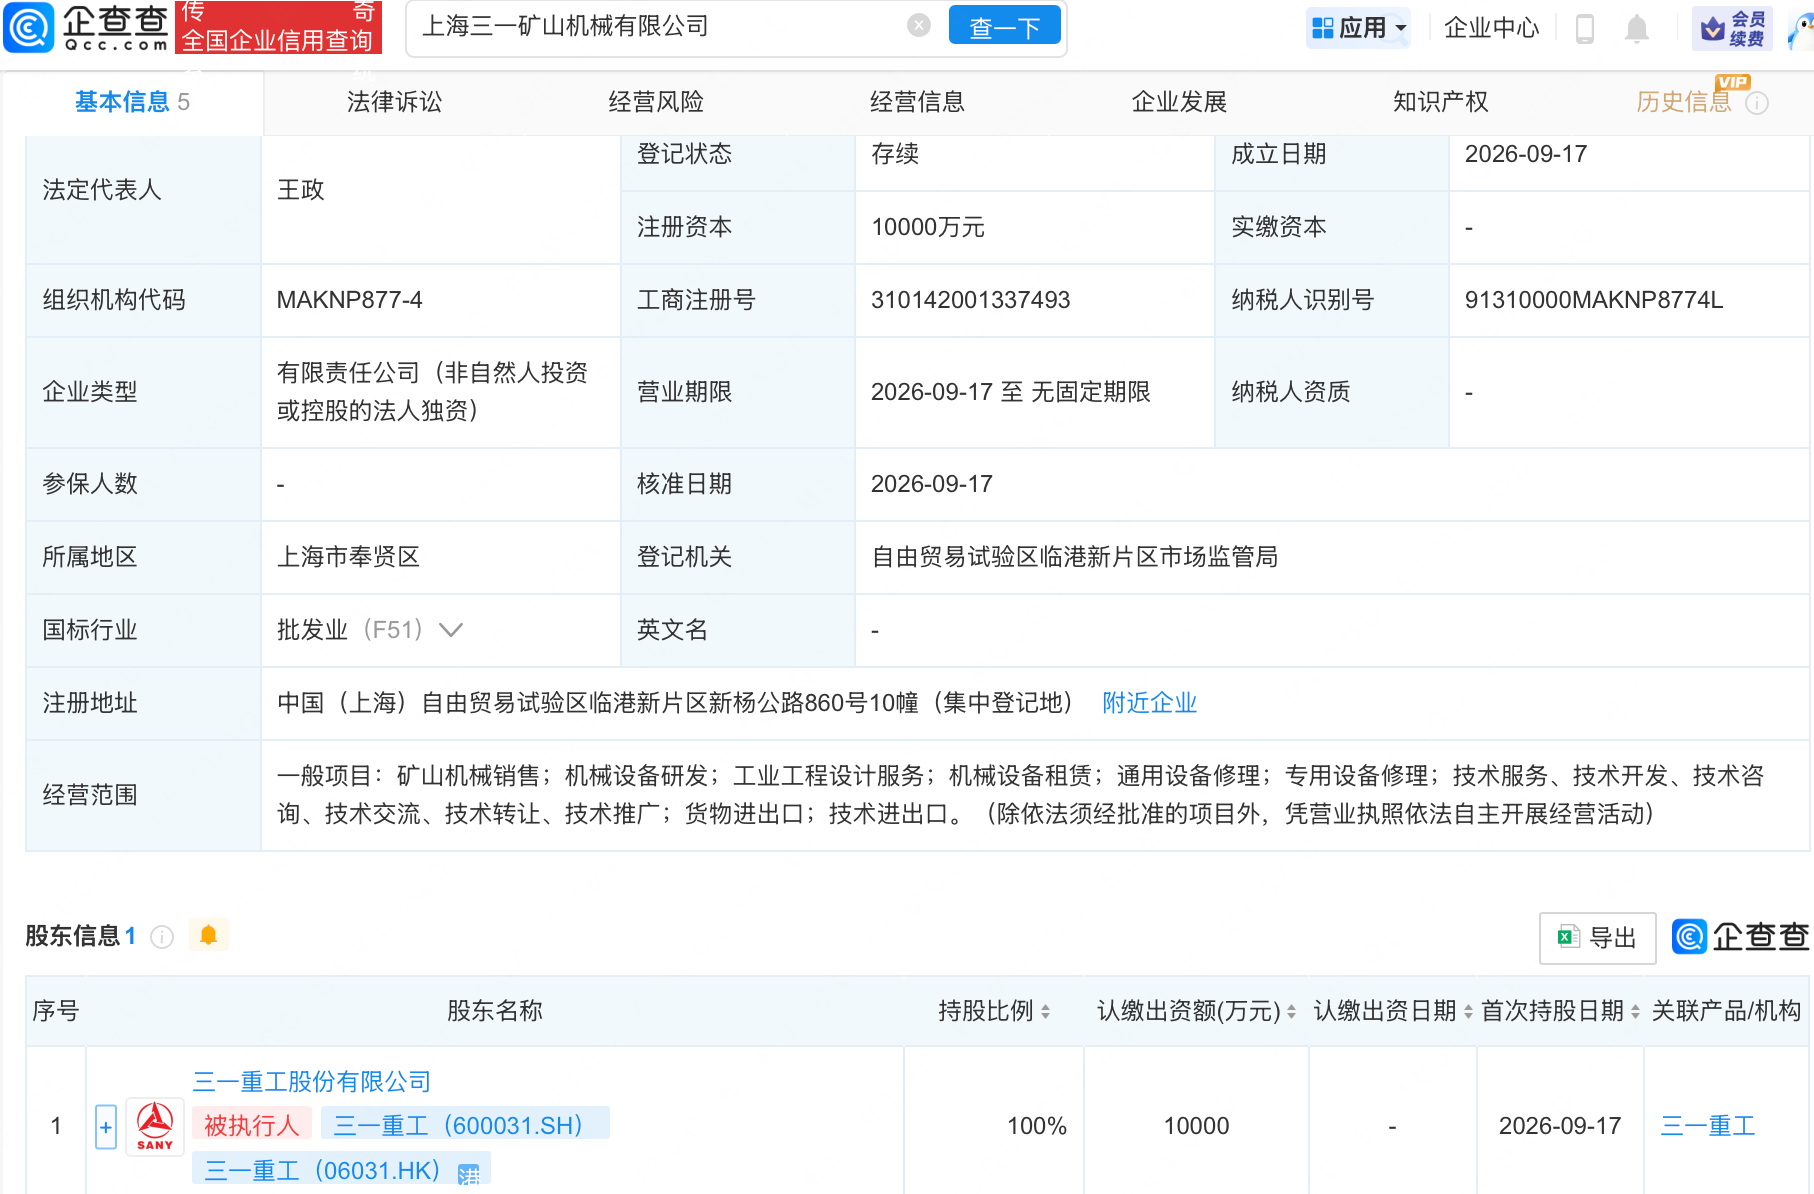Open the 应用 dropdown menu

coord(1359,28)
